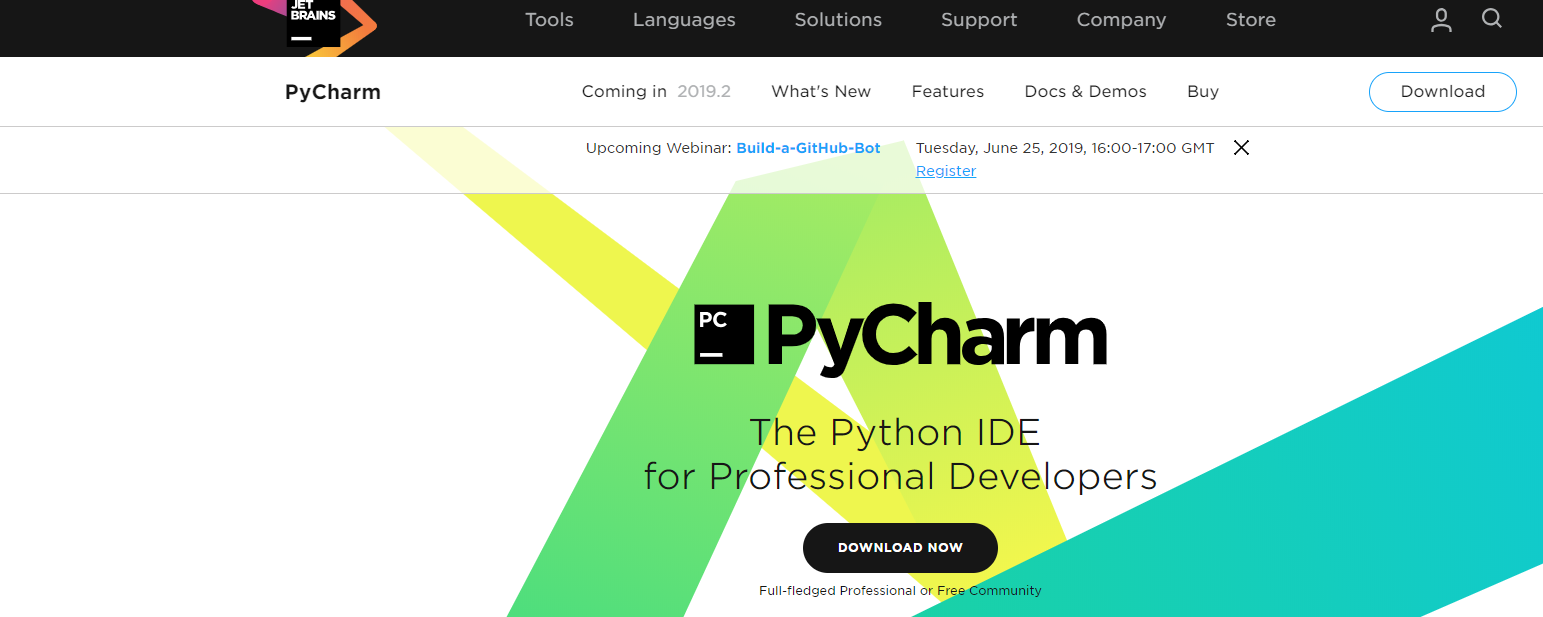Open the search magnifier icon
This screenshot has width=1543, height=617.
[1492, 19]
